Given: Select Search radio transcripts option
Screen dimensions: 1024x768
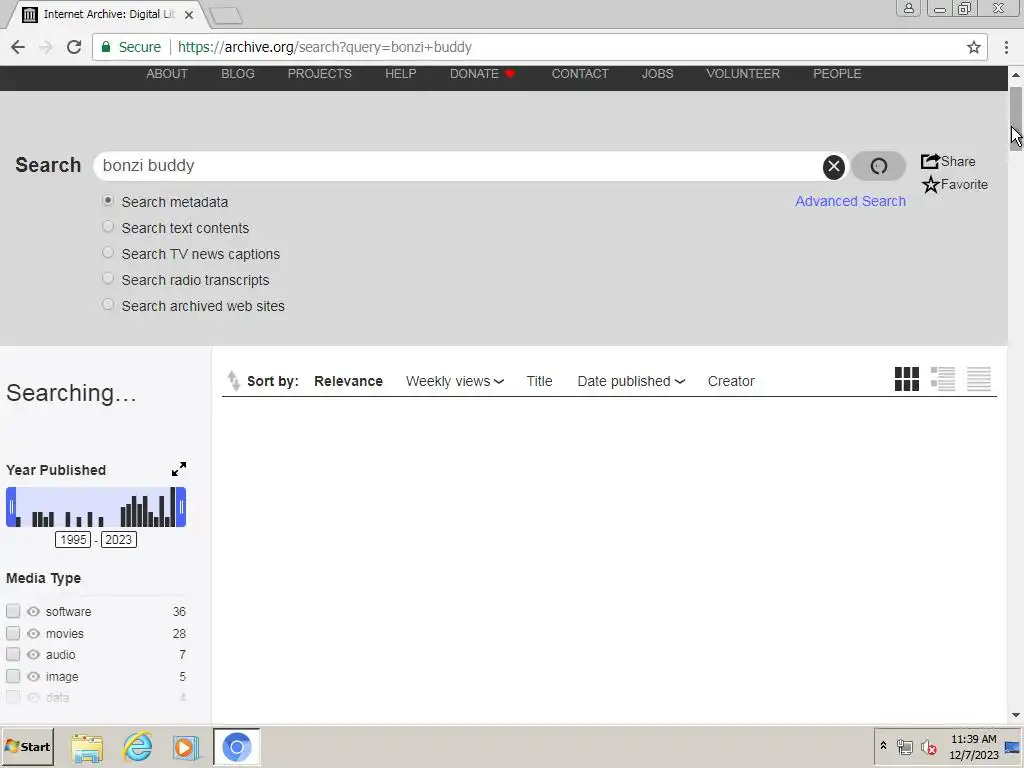Looking at the screenshot, I should [108, 279].
